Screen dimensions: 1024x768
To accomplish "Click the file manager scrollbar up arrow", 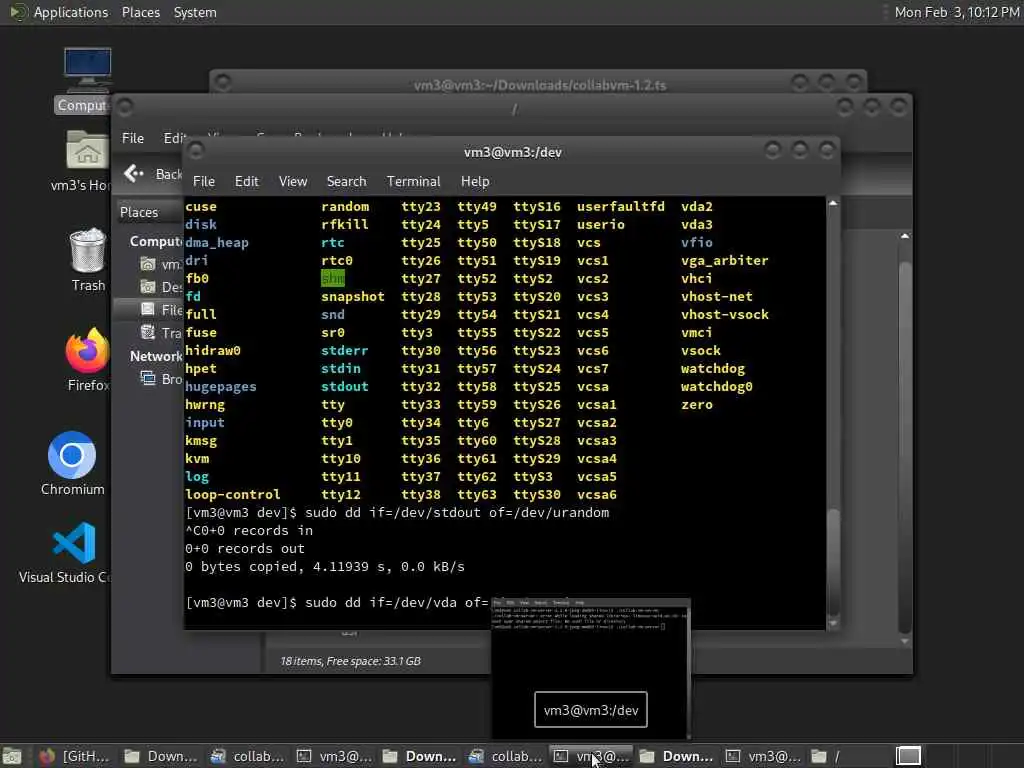I will 904,236.
